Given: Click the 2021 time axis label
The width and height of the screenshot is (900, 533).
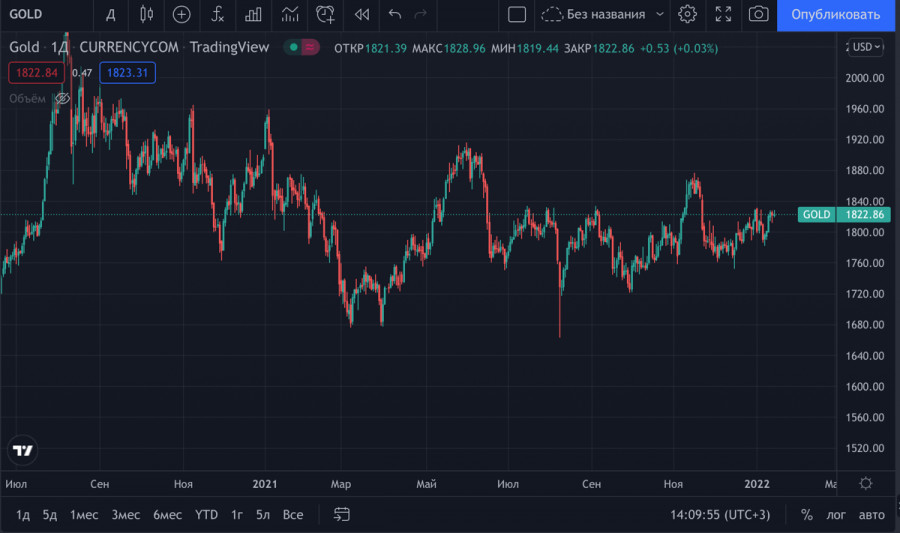Looking at the screenshot, I should [265, 484].
